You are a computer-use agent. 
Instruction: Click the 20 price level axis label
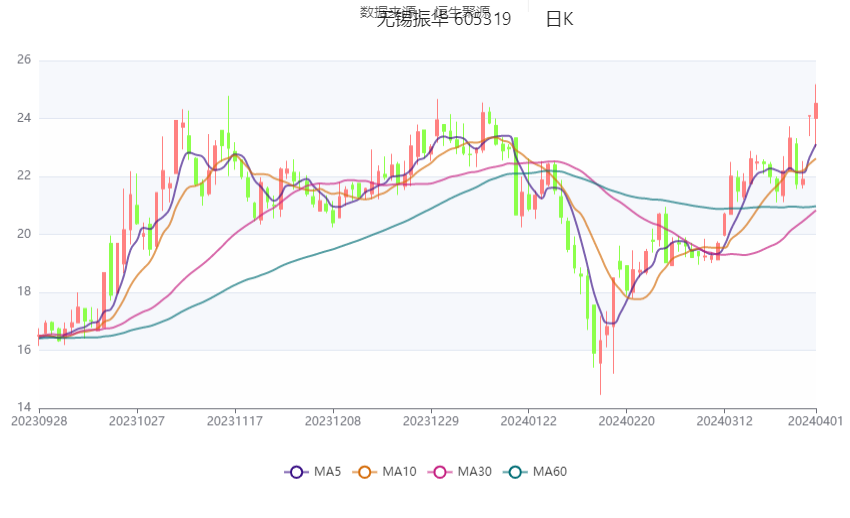click(x=23, y=234)
